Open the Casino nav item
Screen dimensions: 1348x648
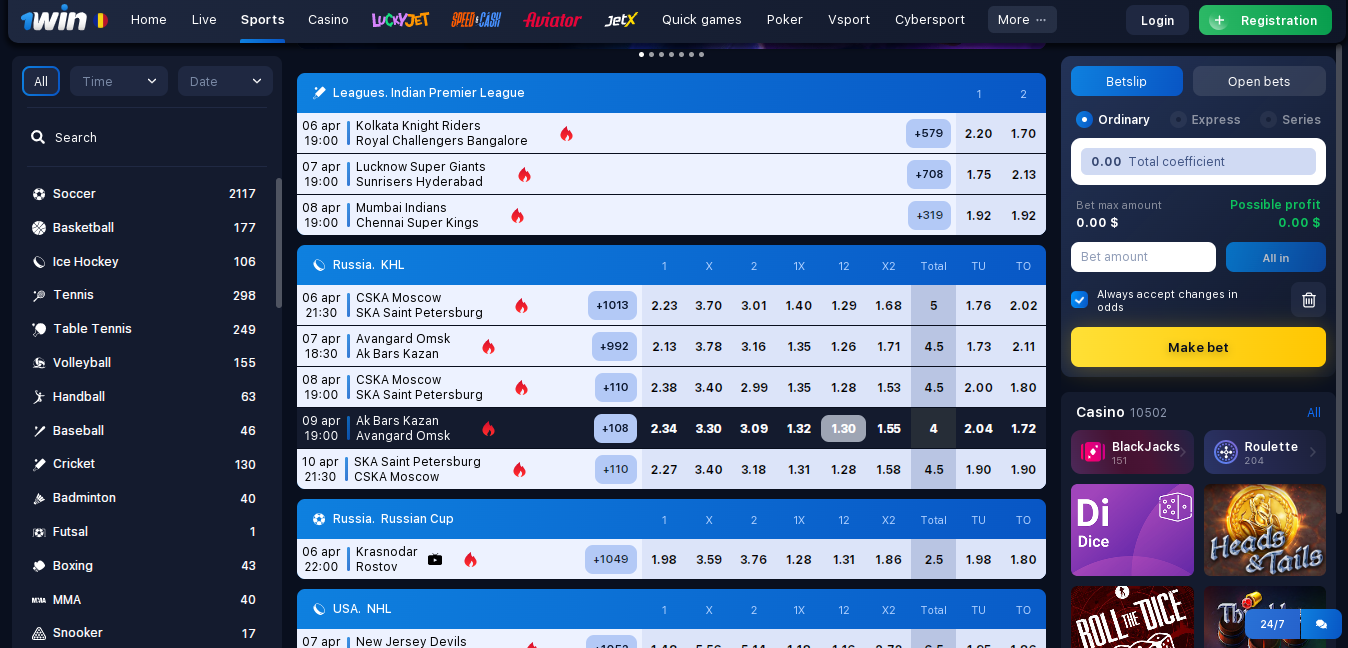[x=328, y=19]
